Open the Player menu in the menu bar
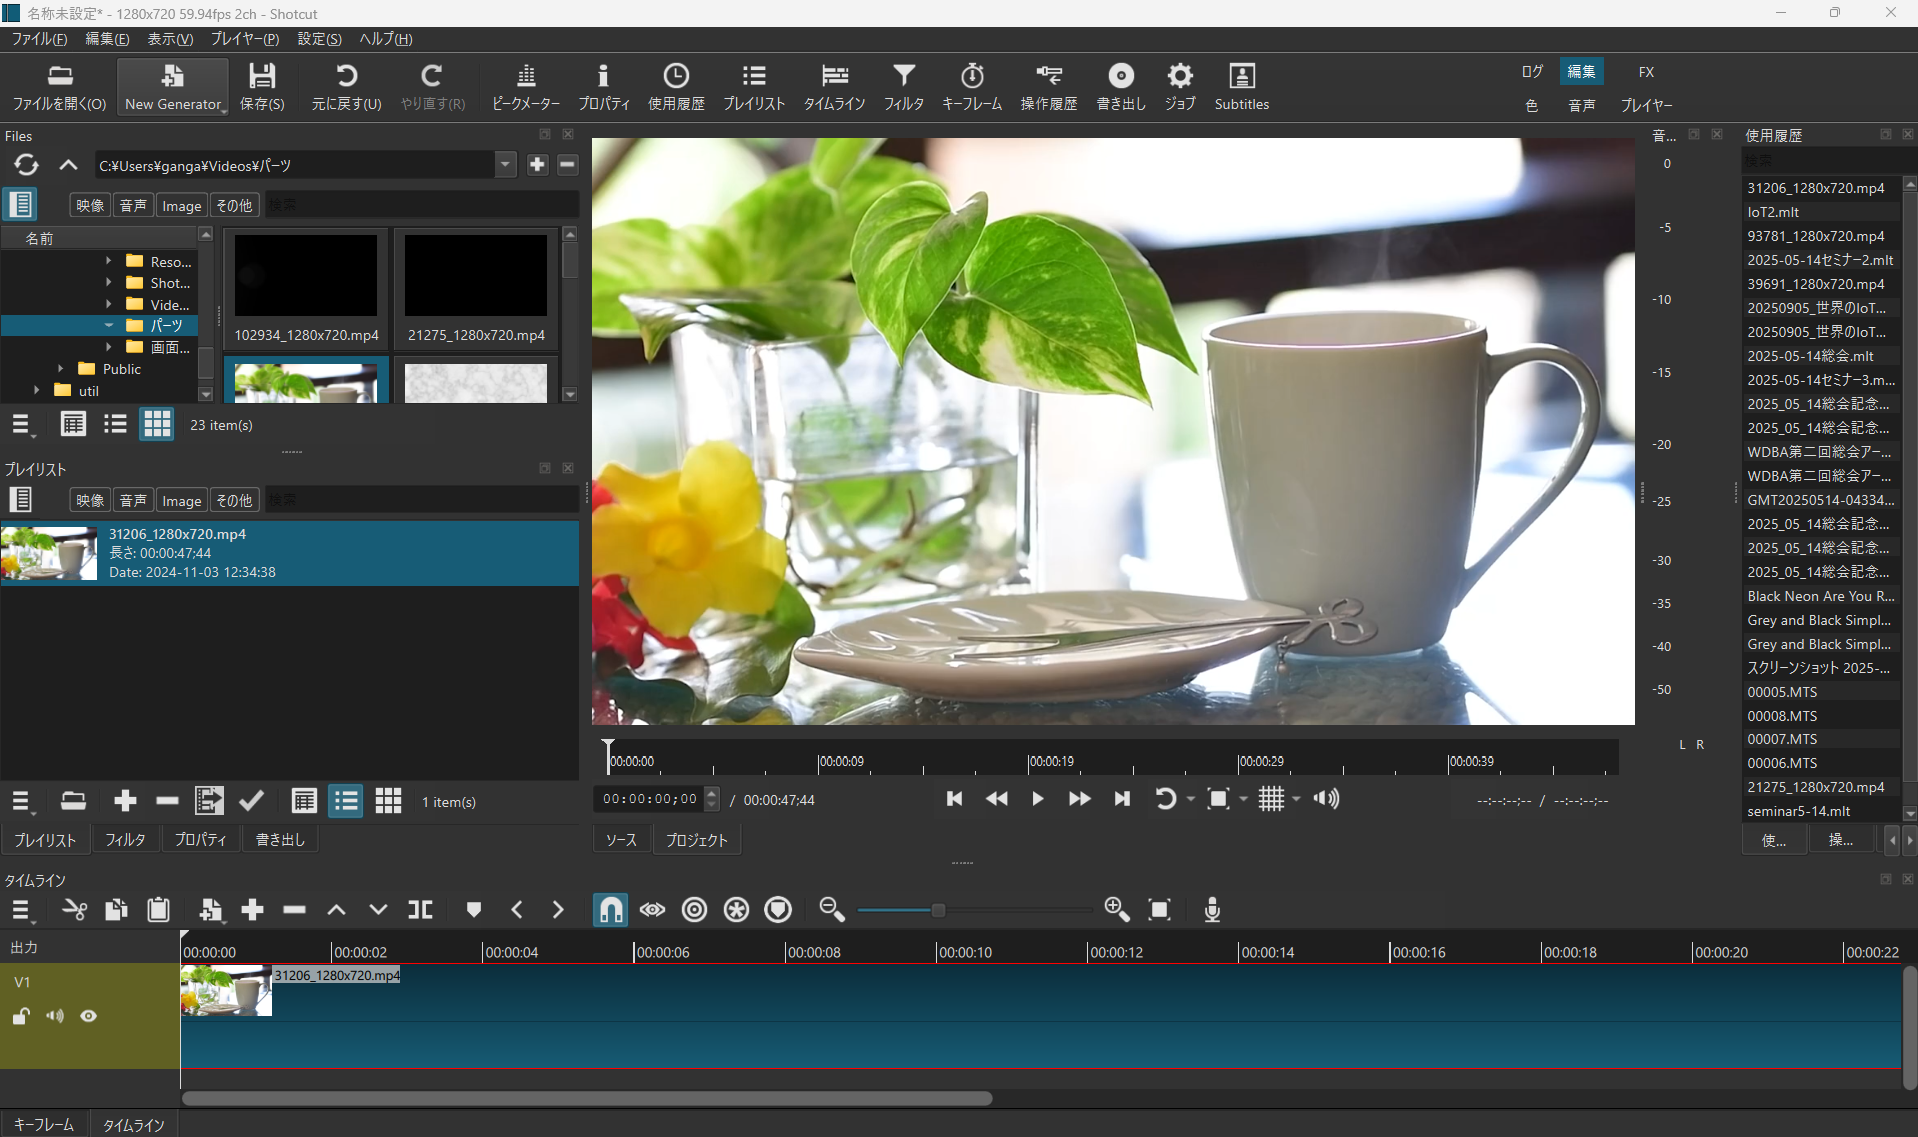1918x1137 pixels. (x=244, y=39)
